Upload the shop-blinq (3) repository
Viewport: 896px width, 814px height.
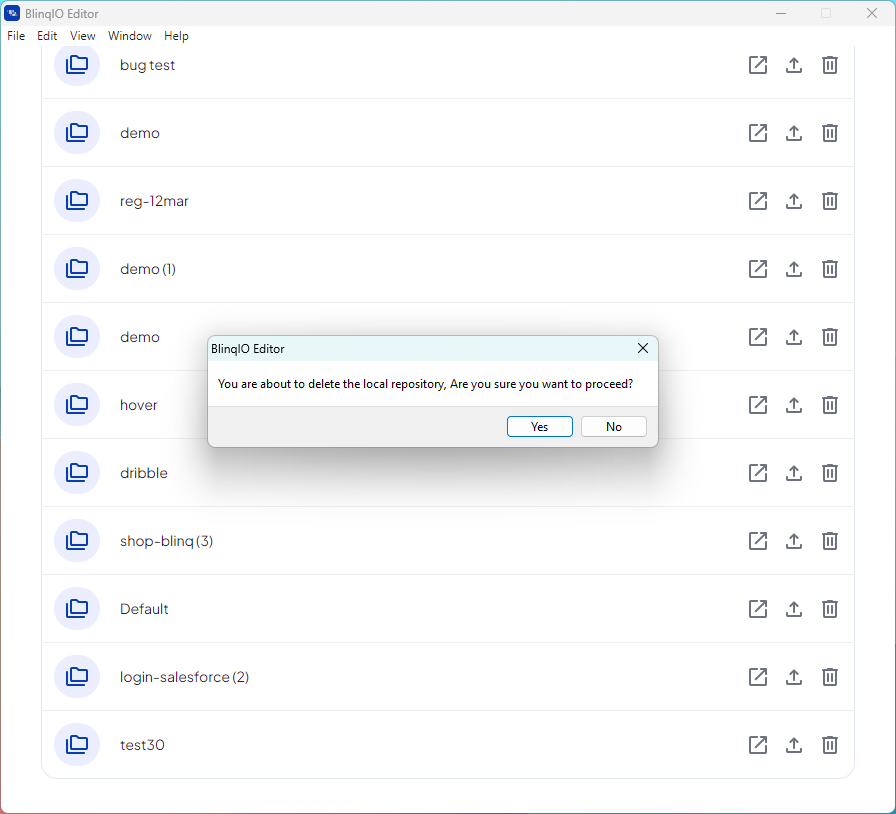pos(794,541)
